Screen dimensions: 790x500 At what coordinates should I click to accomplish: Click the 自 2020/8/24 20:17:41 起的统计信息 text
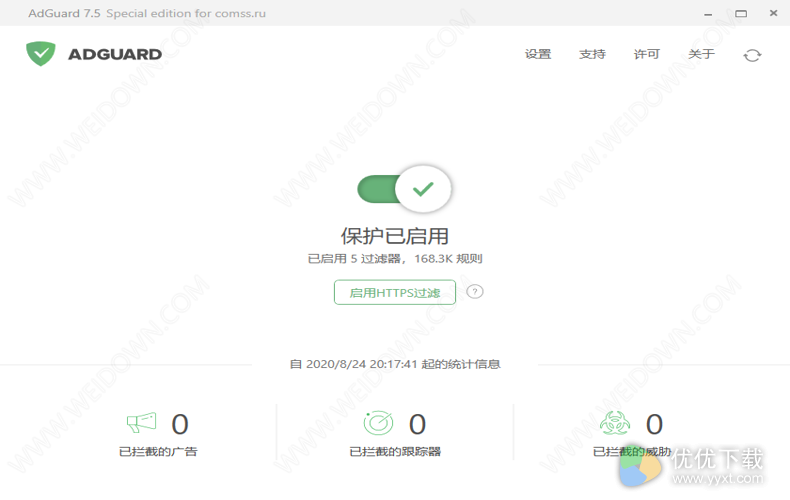(x=394, y=364)
